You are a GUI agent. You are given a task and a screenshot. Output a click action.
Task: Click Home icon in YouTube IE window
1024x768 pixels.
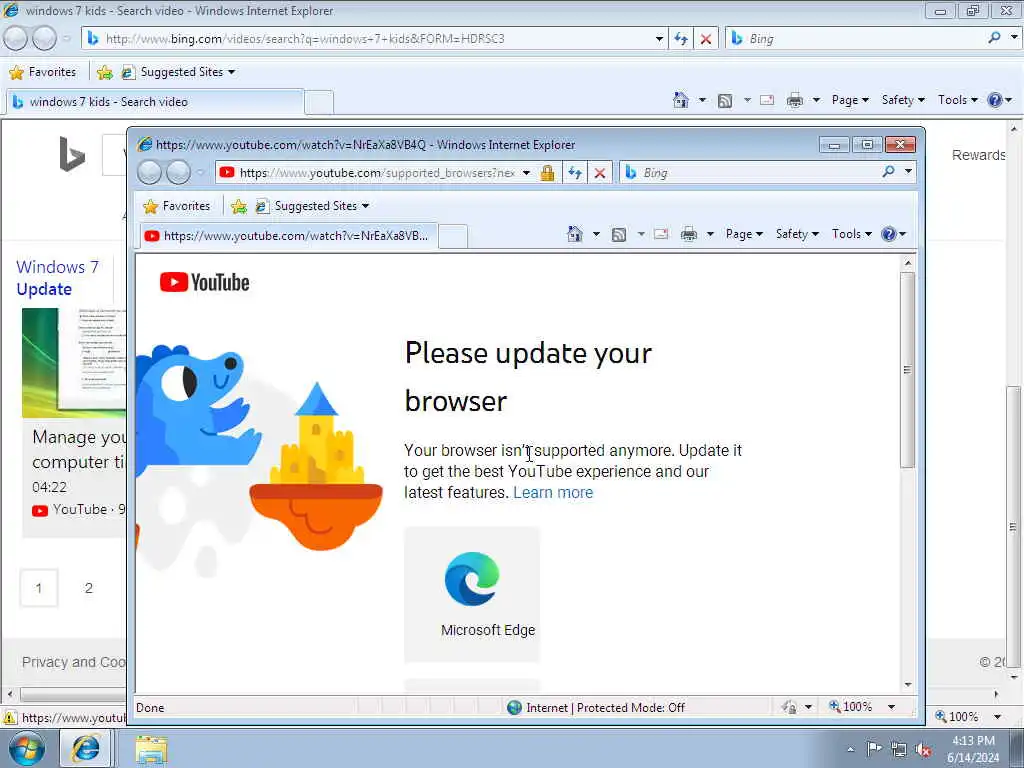coord(575,234)
